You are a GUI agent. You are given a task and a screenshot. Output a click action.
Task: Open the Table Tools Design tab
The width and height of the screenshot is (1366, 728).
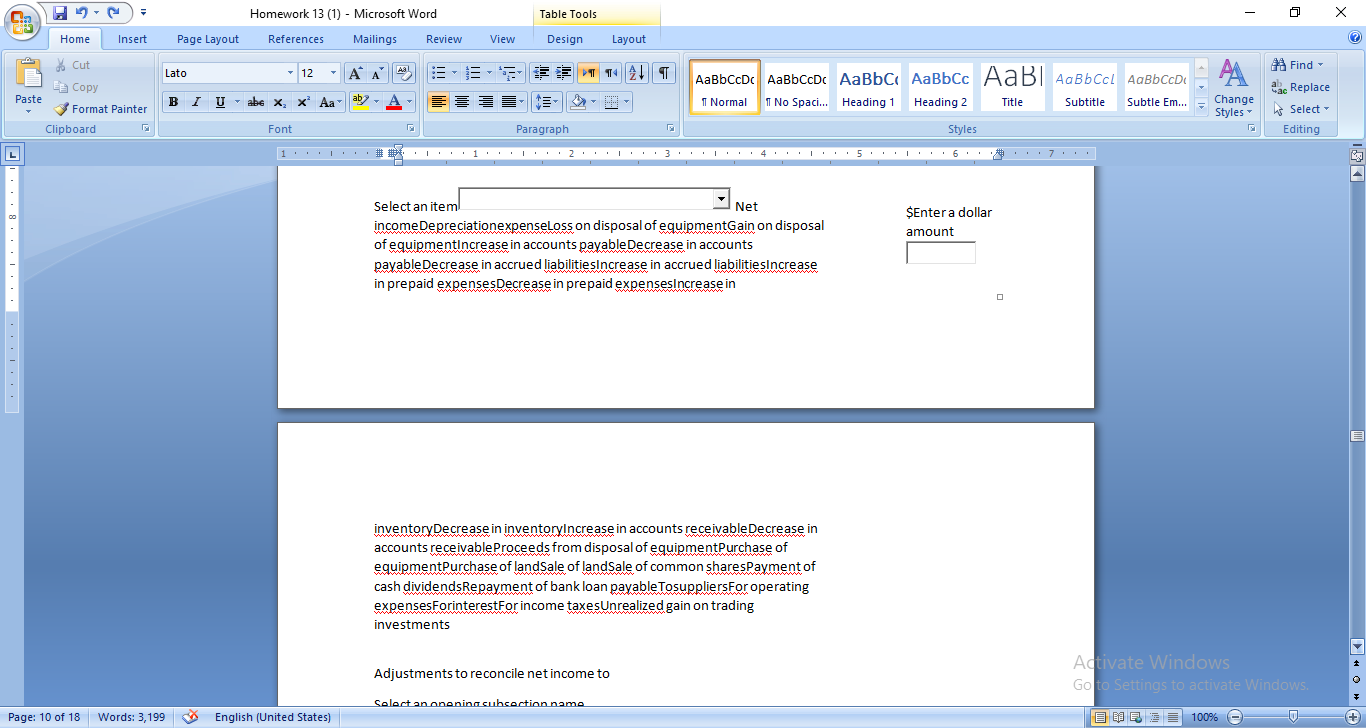[565, 38]
